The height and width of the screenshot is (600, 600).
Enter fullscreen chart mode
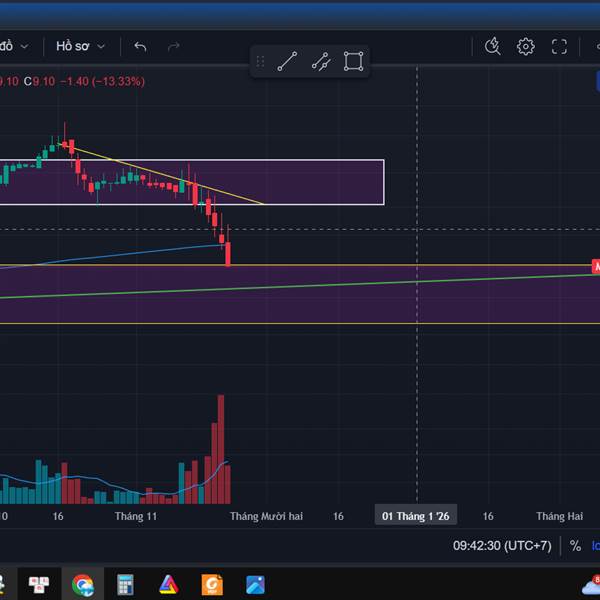559,47
